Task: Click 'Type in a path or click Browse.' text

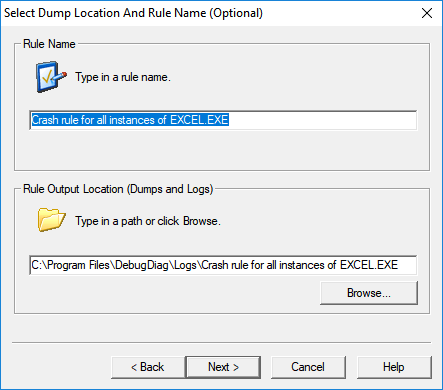Action: [x=148, y=221]
